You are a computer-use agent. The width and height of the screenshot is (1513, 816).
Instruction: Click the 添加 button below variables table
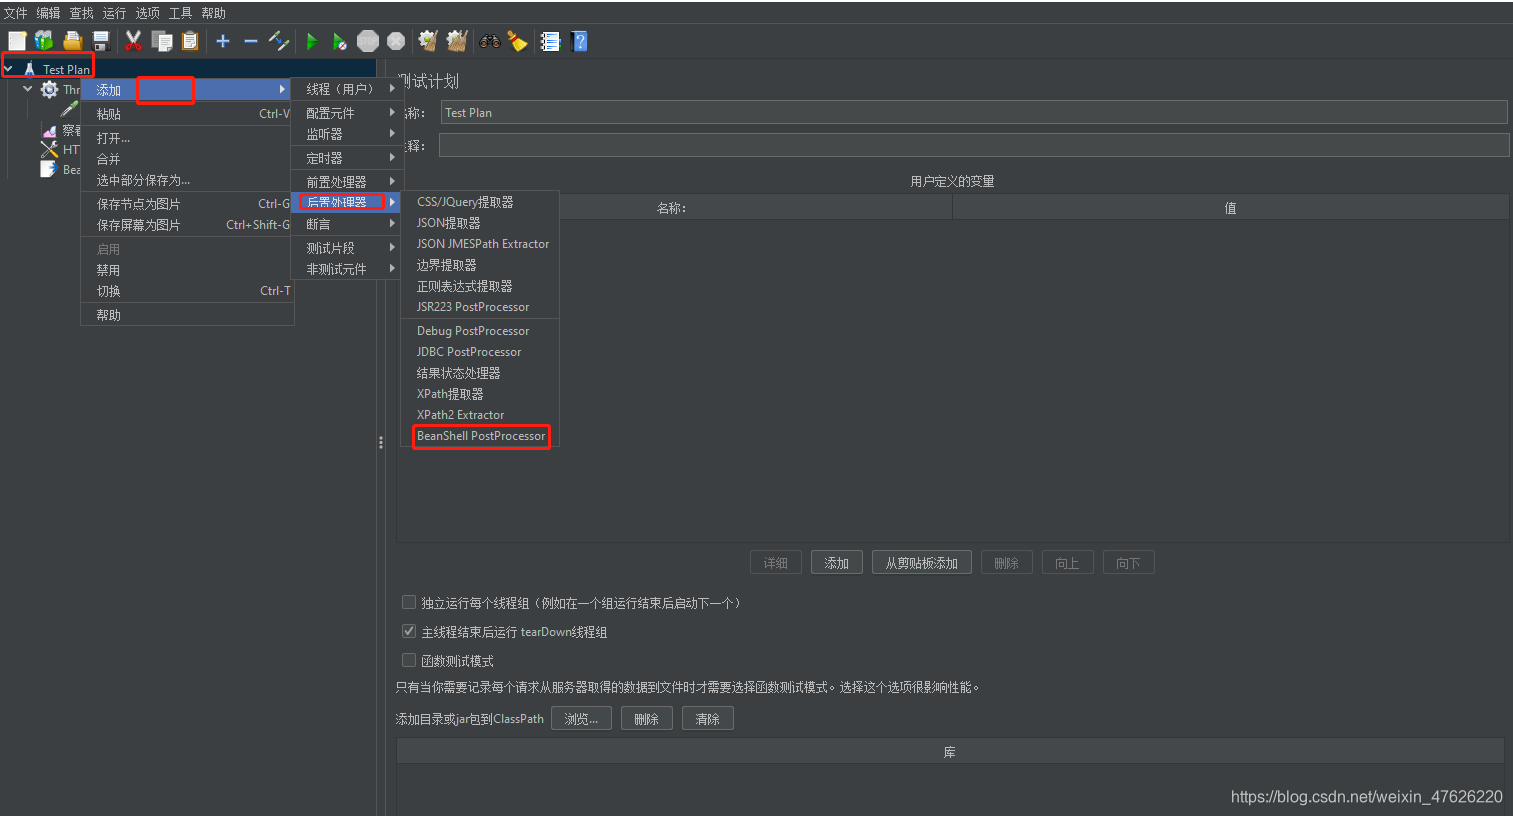click(837, 563)
